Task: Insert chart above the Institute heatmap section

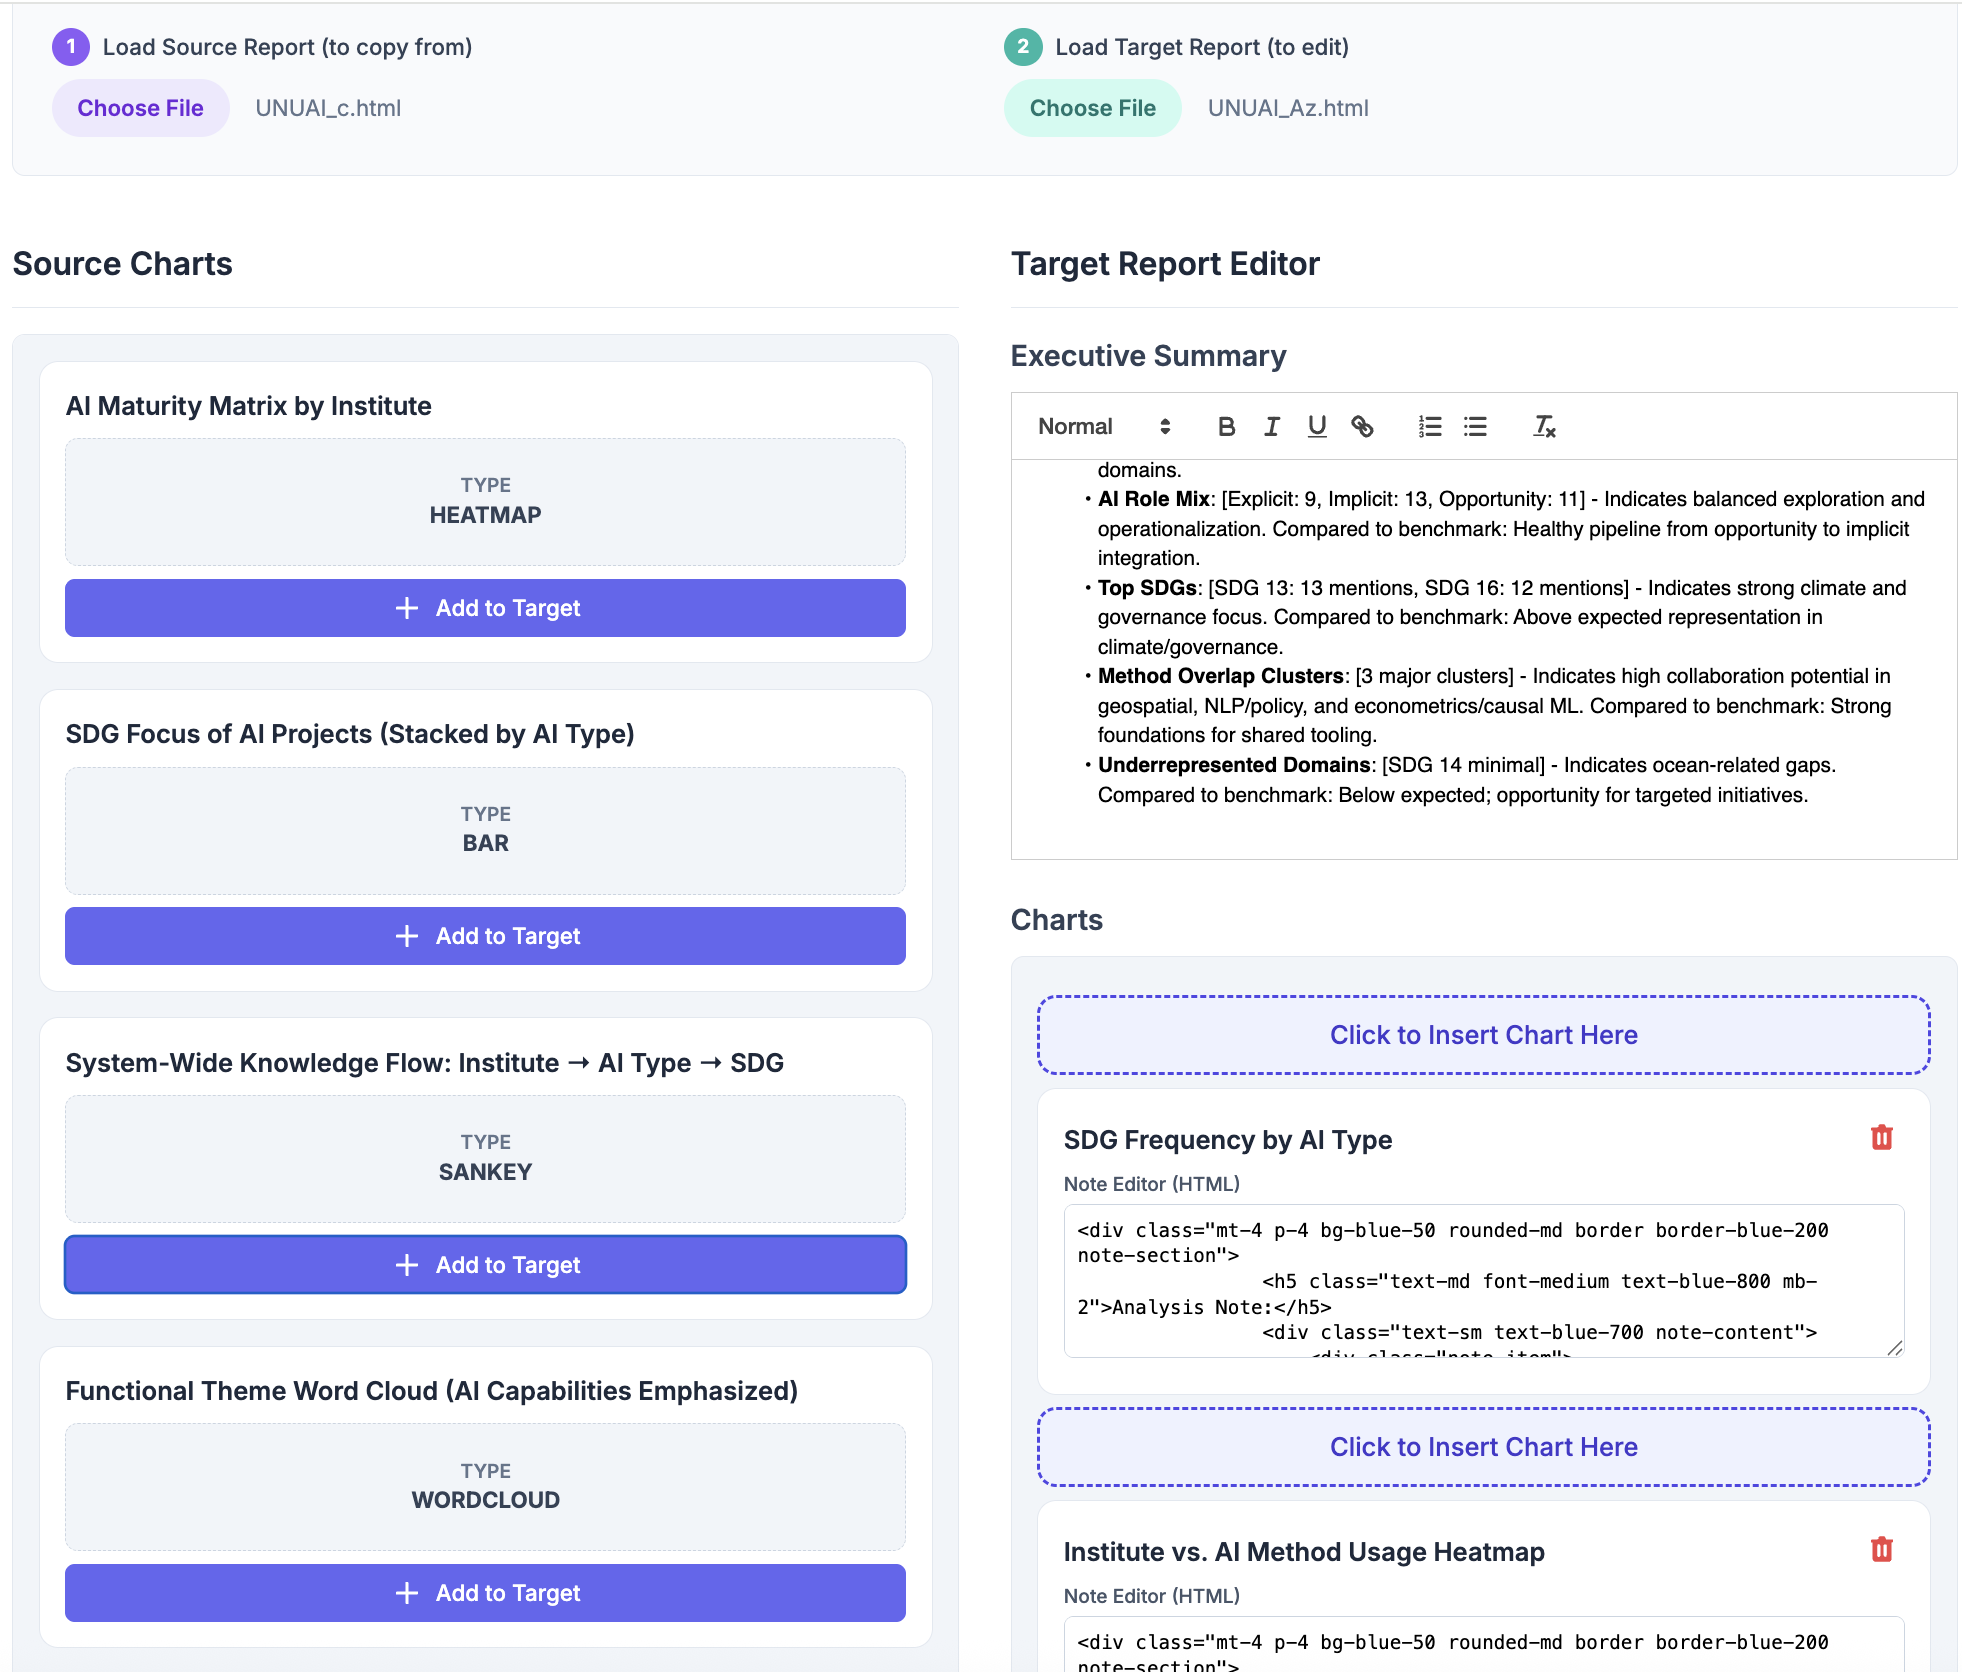Action: [1483, 1446]
